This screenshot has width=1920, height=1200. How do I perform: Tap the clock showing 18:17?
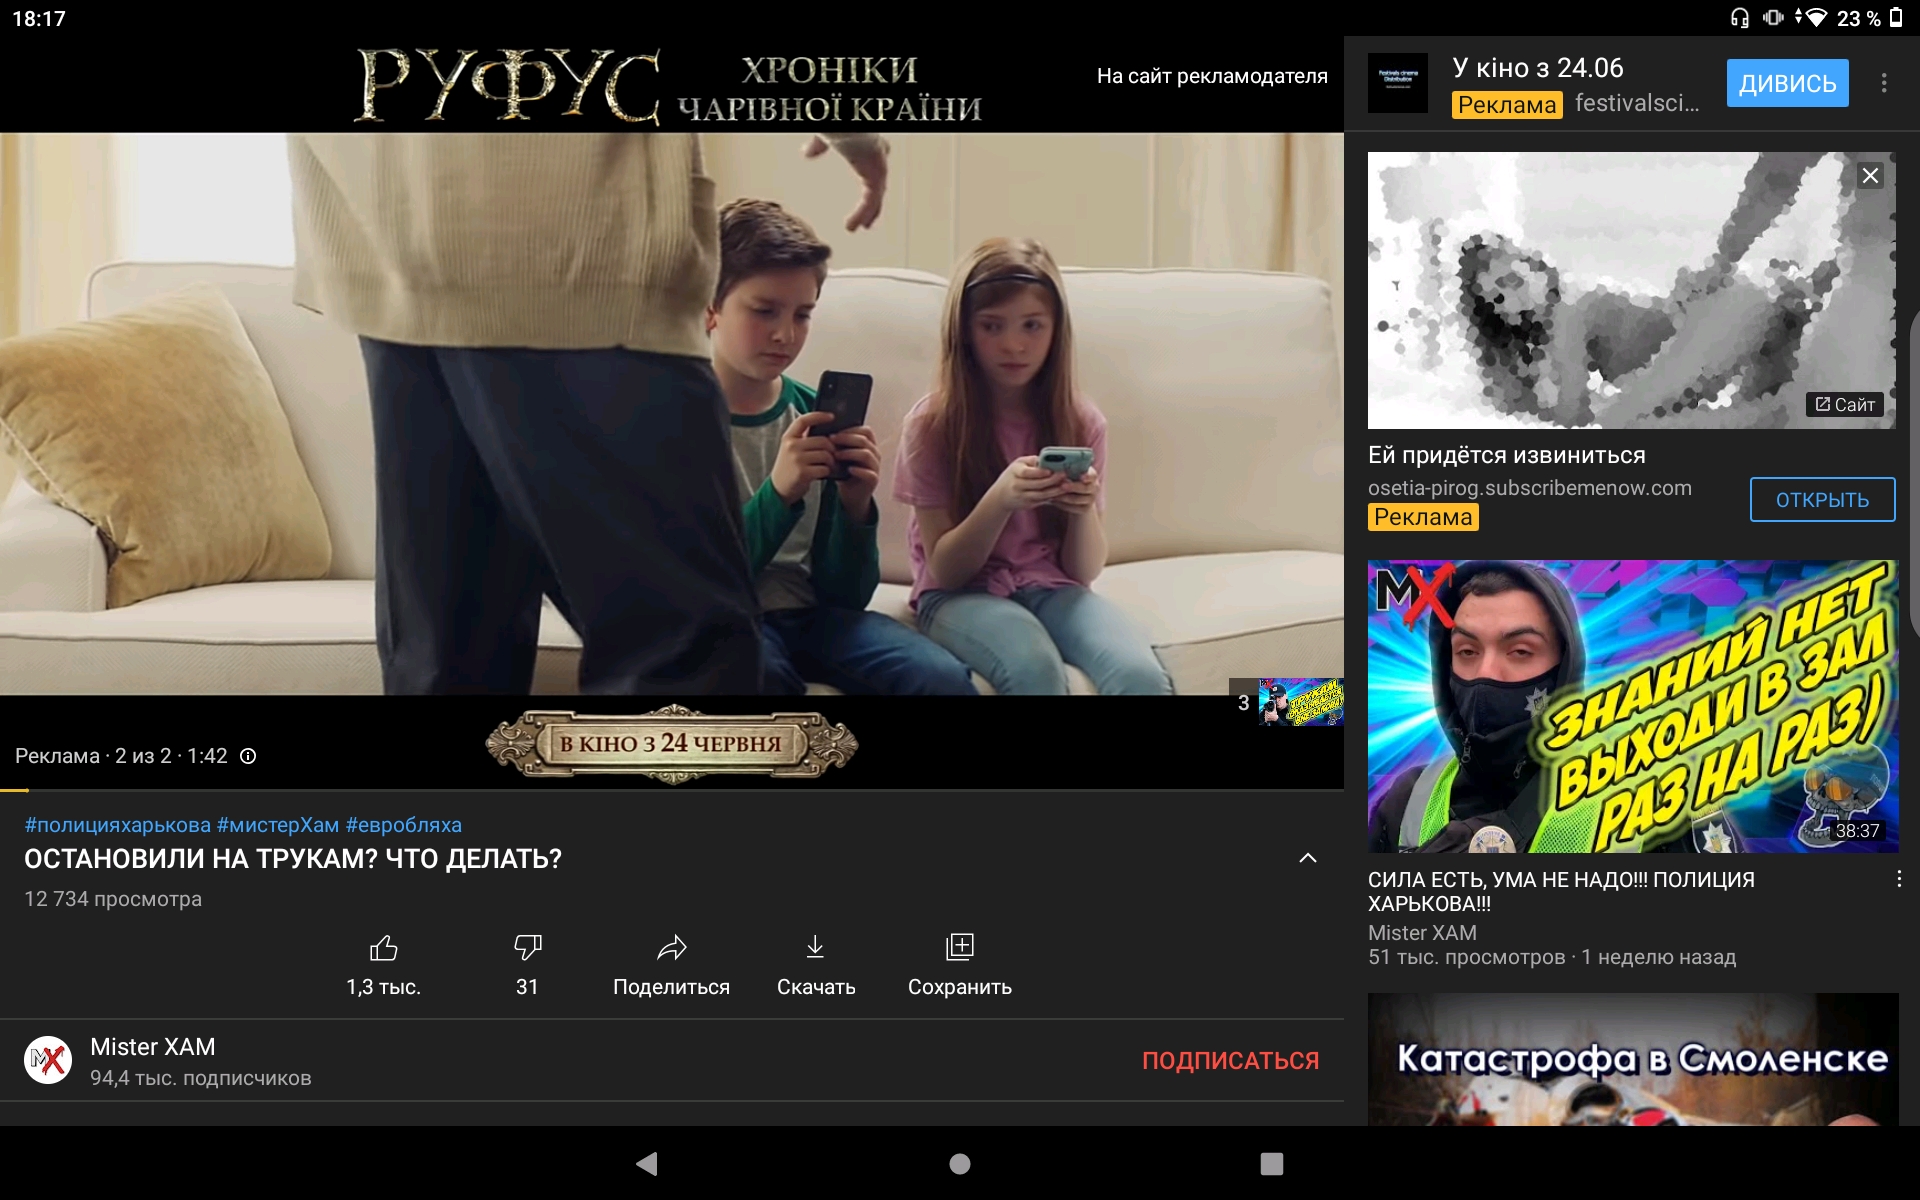39,18
